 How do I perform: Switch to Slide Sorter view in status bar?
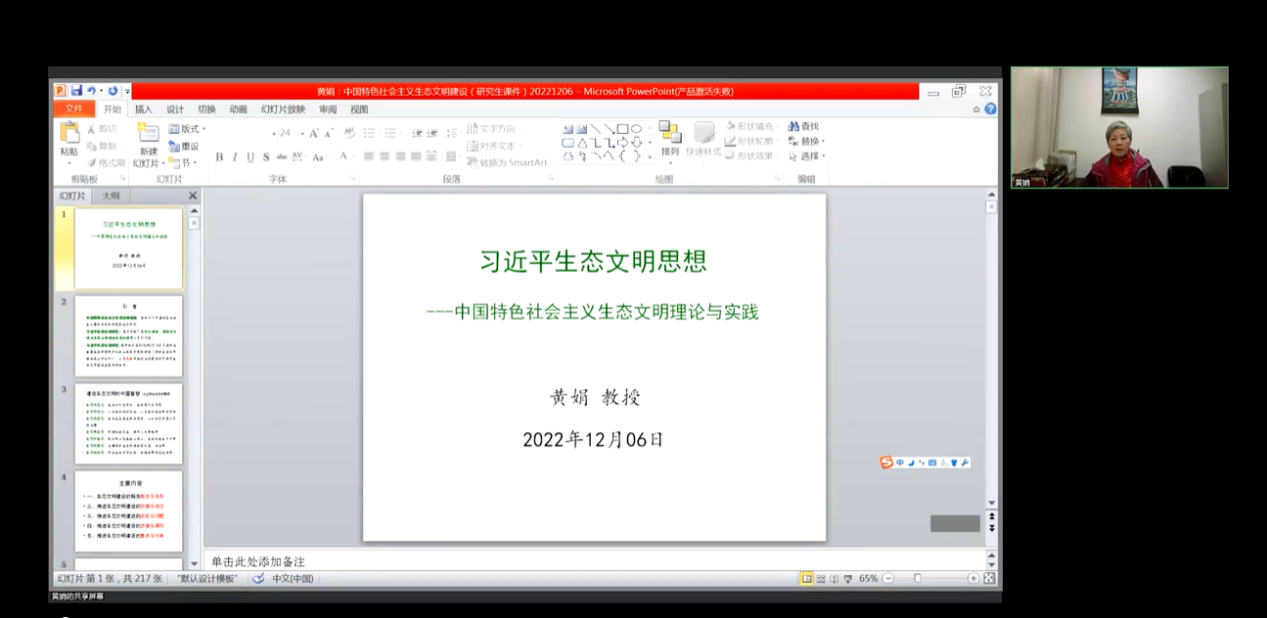820,579
